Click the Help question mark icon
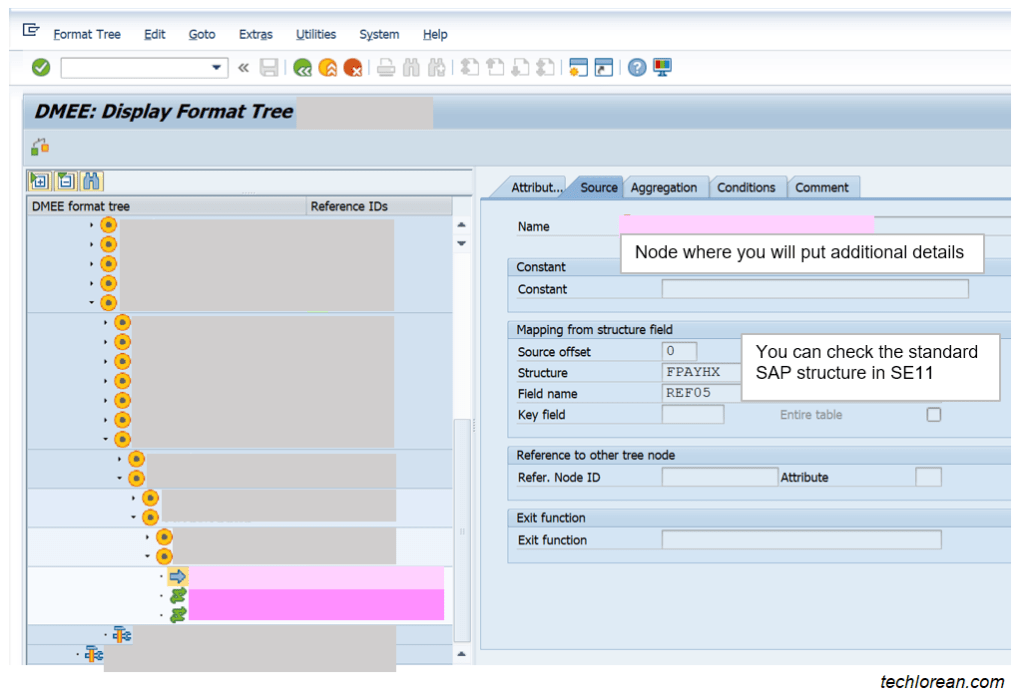 point(637,67)
